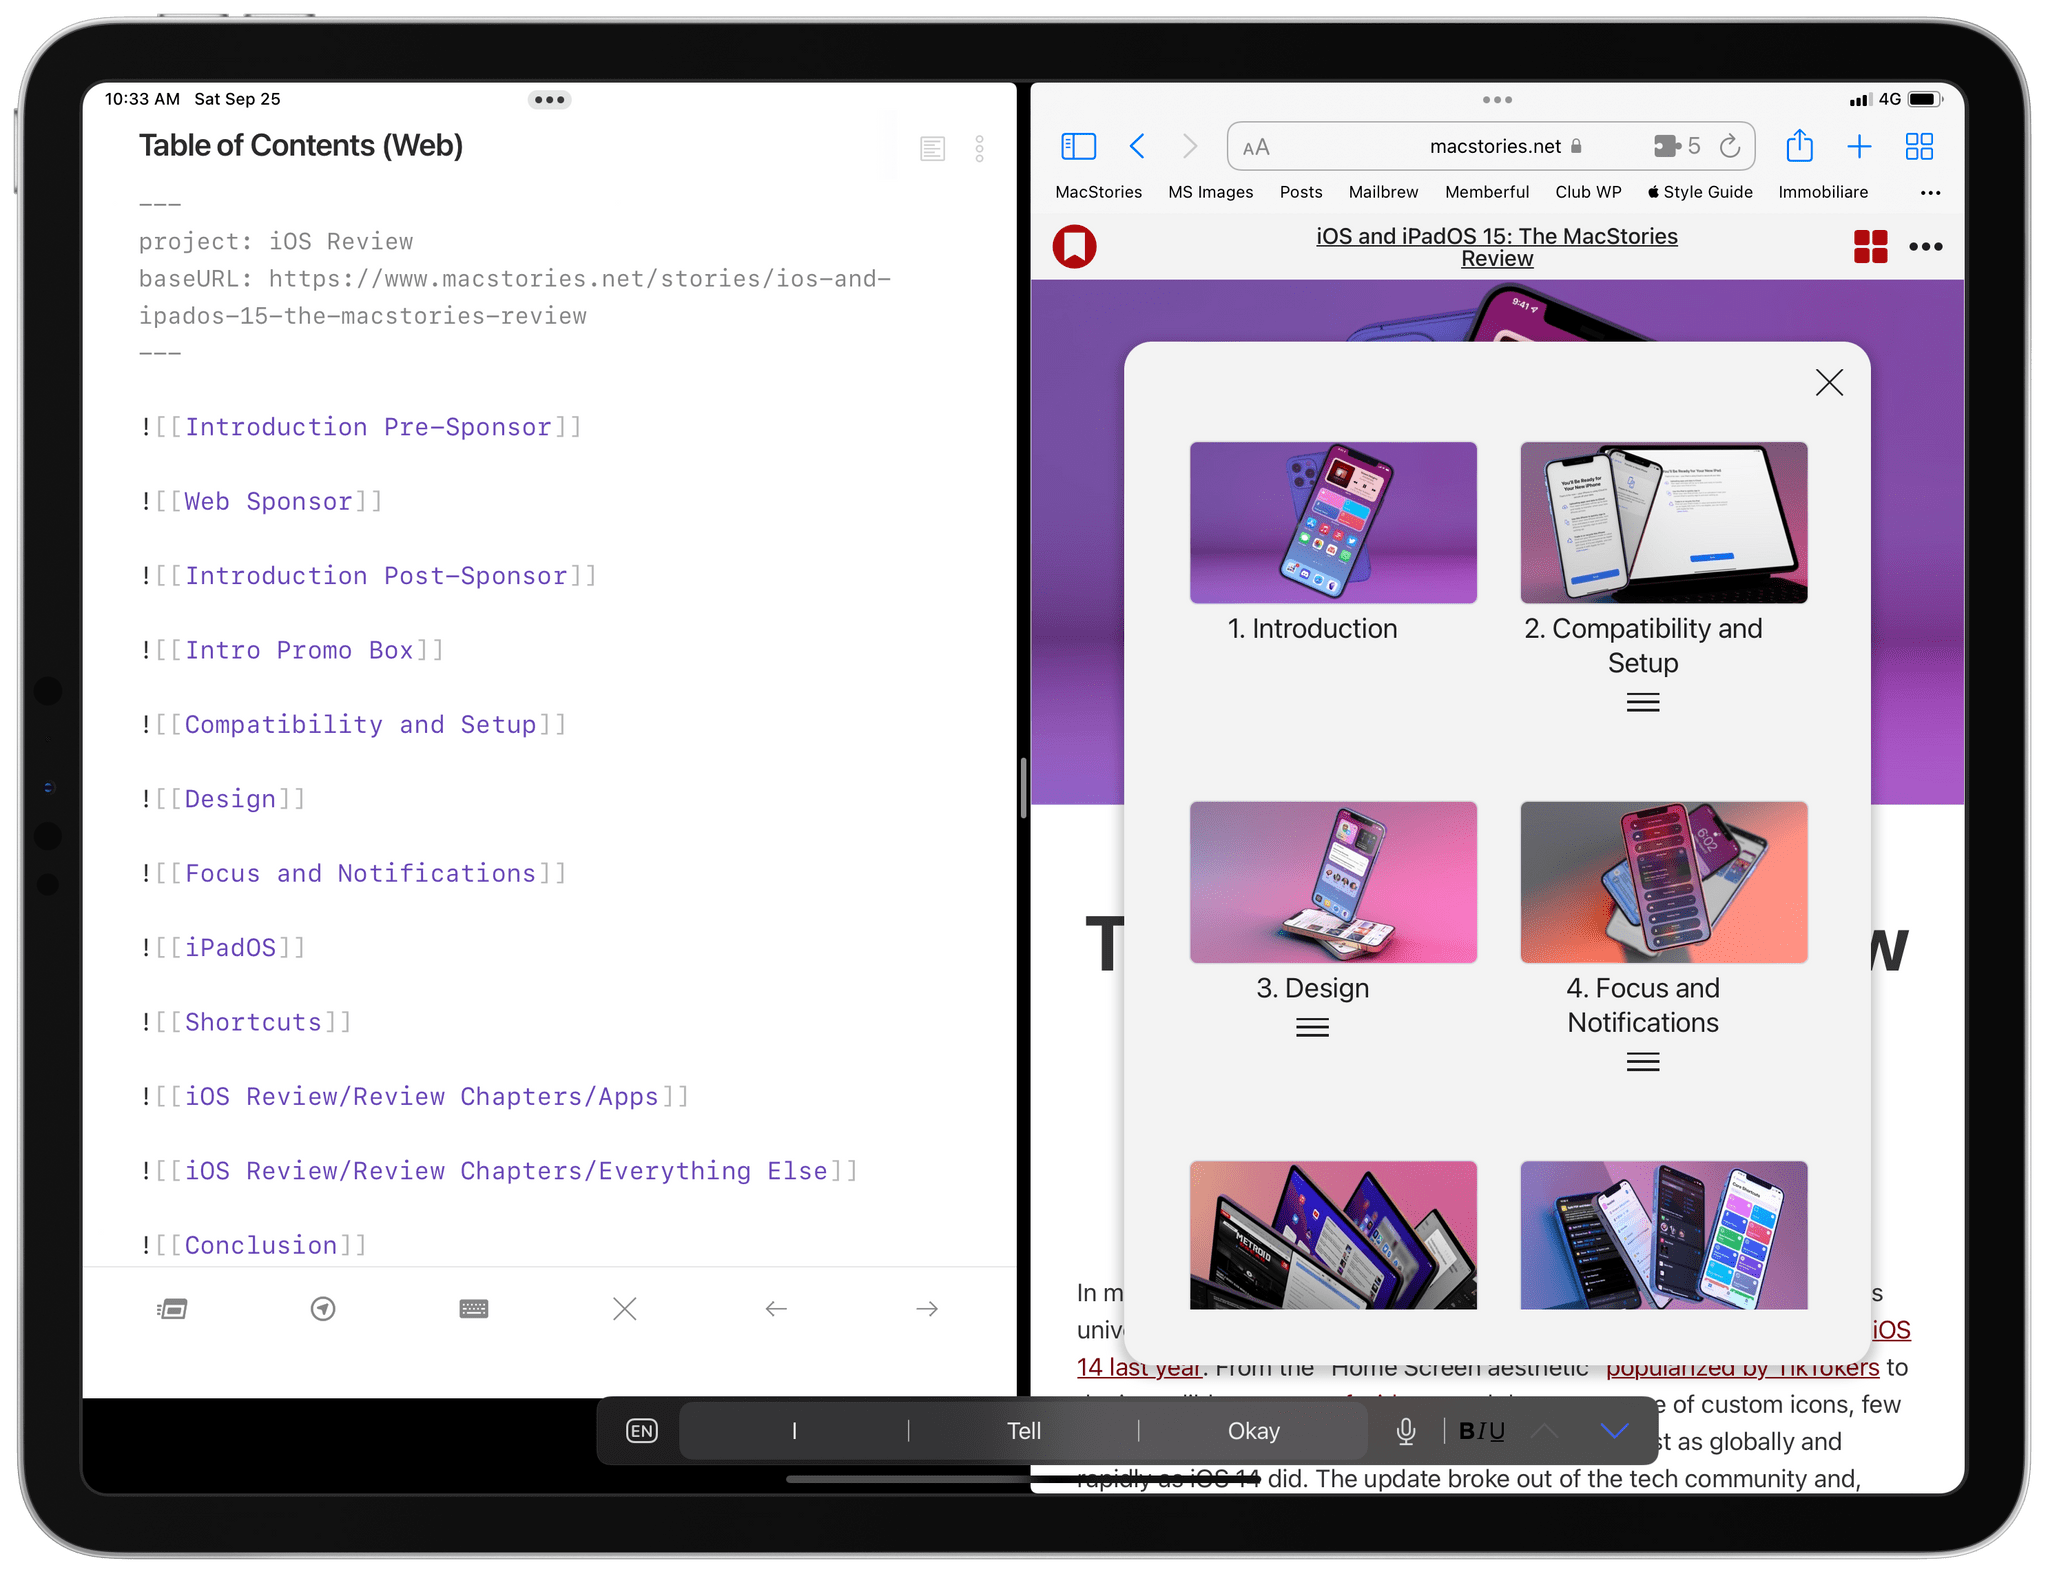
Task: Open Mailbrew bookmark
Action: tap(1383, 192)
